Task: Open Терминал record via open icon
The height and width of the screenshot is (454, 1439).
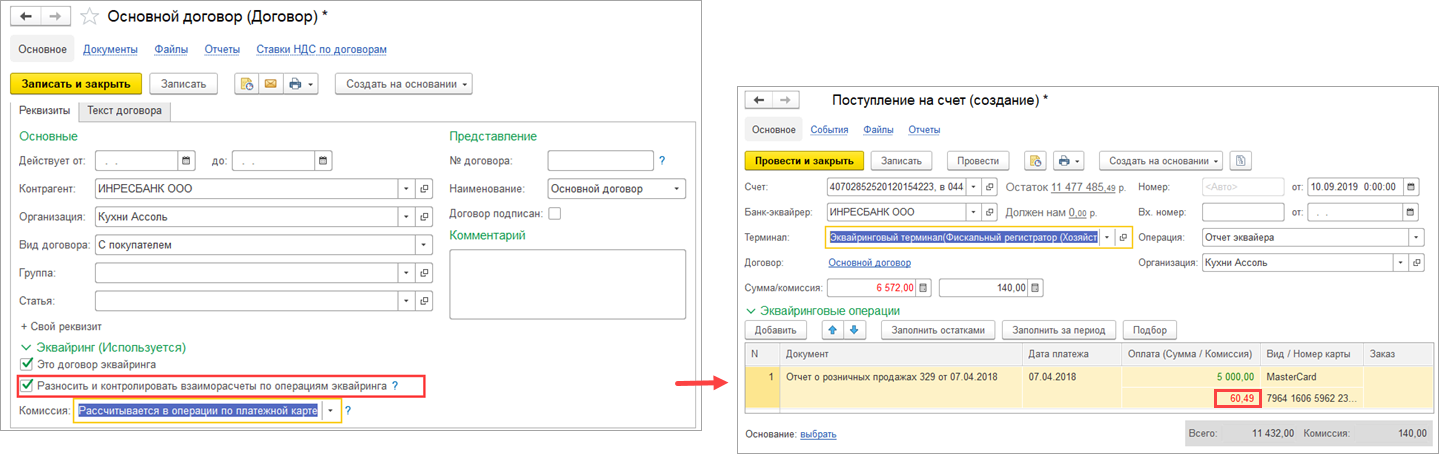Action: click(1123, 237)
